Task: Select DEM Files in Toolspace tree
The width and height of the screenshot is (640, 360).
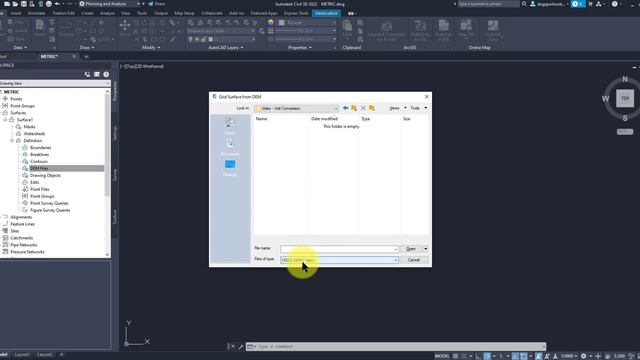Action: pos(39,168)
